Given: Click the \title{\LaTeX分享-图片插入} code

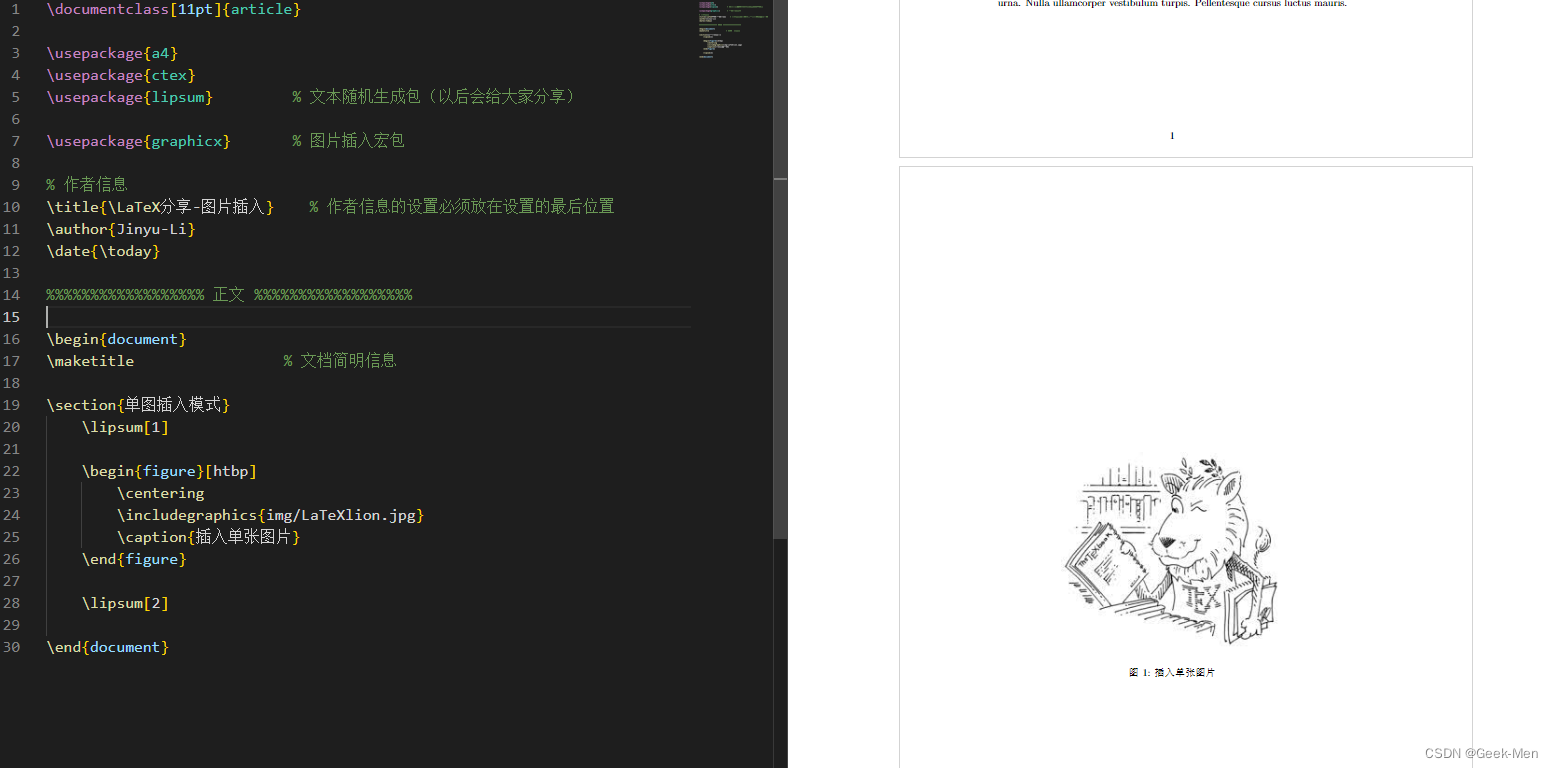Looking at the screenshot, I should [160, 207].
